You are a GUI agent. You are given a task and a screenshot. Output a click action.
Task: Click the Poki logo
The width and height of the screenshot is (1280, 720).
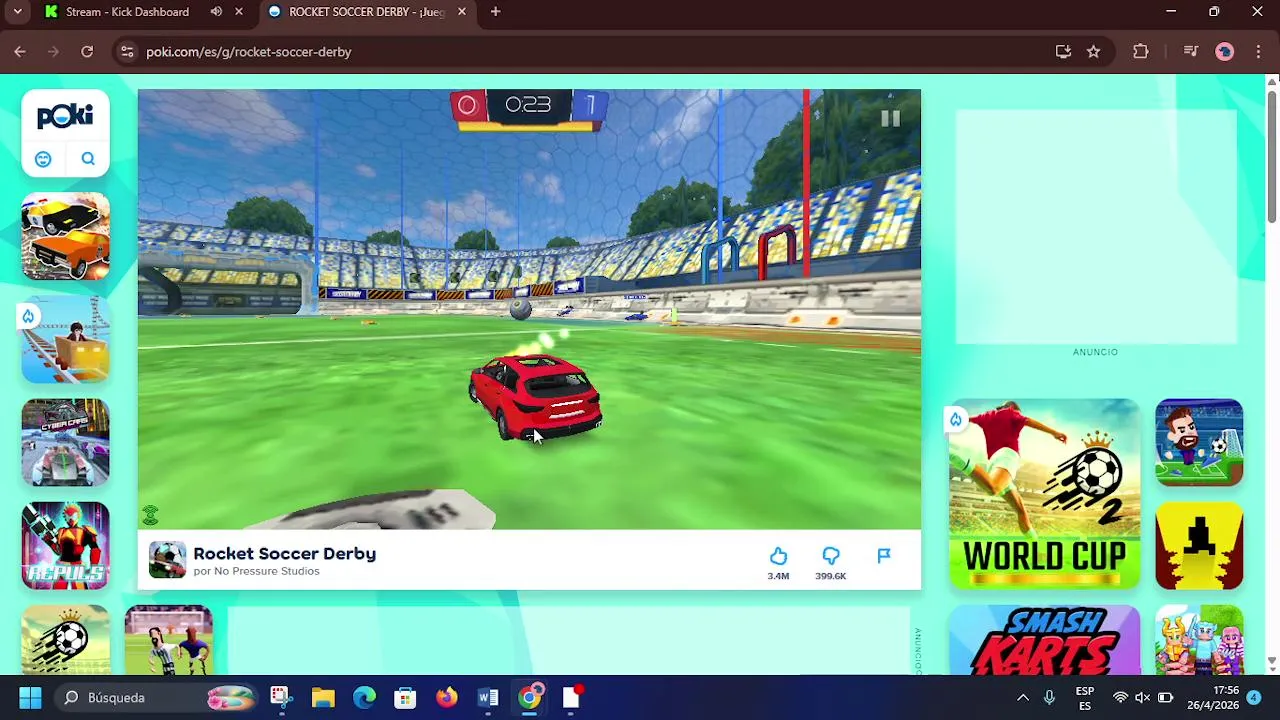(65, 116)
